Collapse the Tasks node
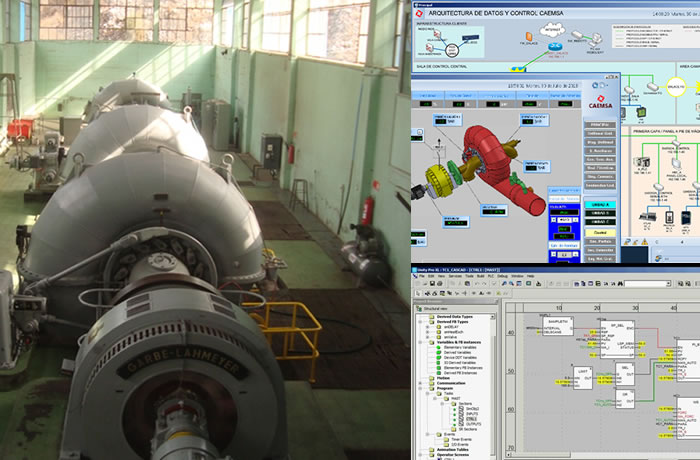 pos(427,393)
